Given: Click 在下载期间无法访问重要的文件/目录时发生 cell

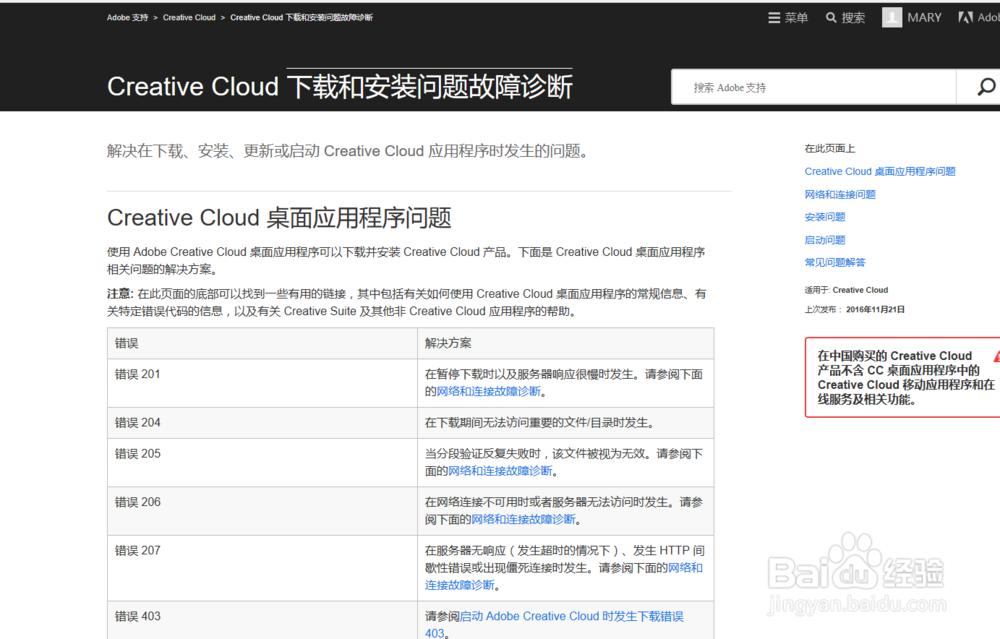Looking at the screenshot, I should [x=566, y=423].
